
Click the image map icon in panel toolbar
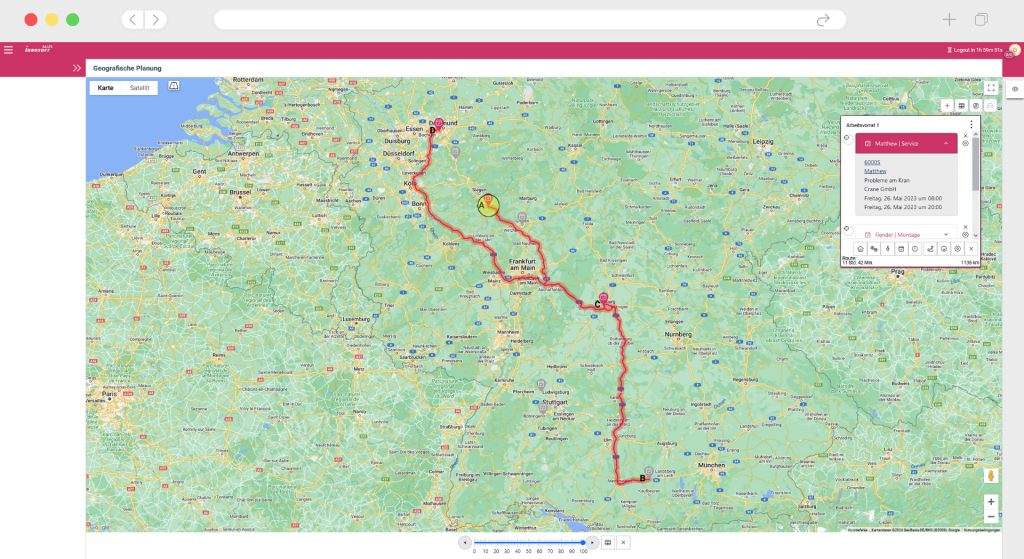tap(944, 249)
